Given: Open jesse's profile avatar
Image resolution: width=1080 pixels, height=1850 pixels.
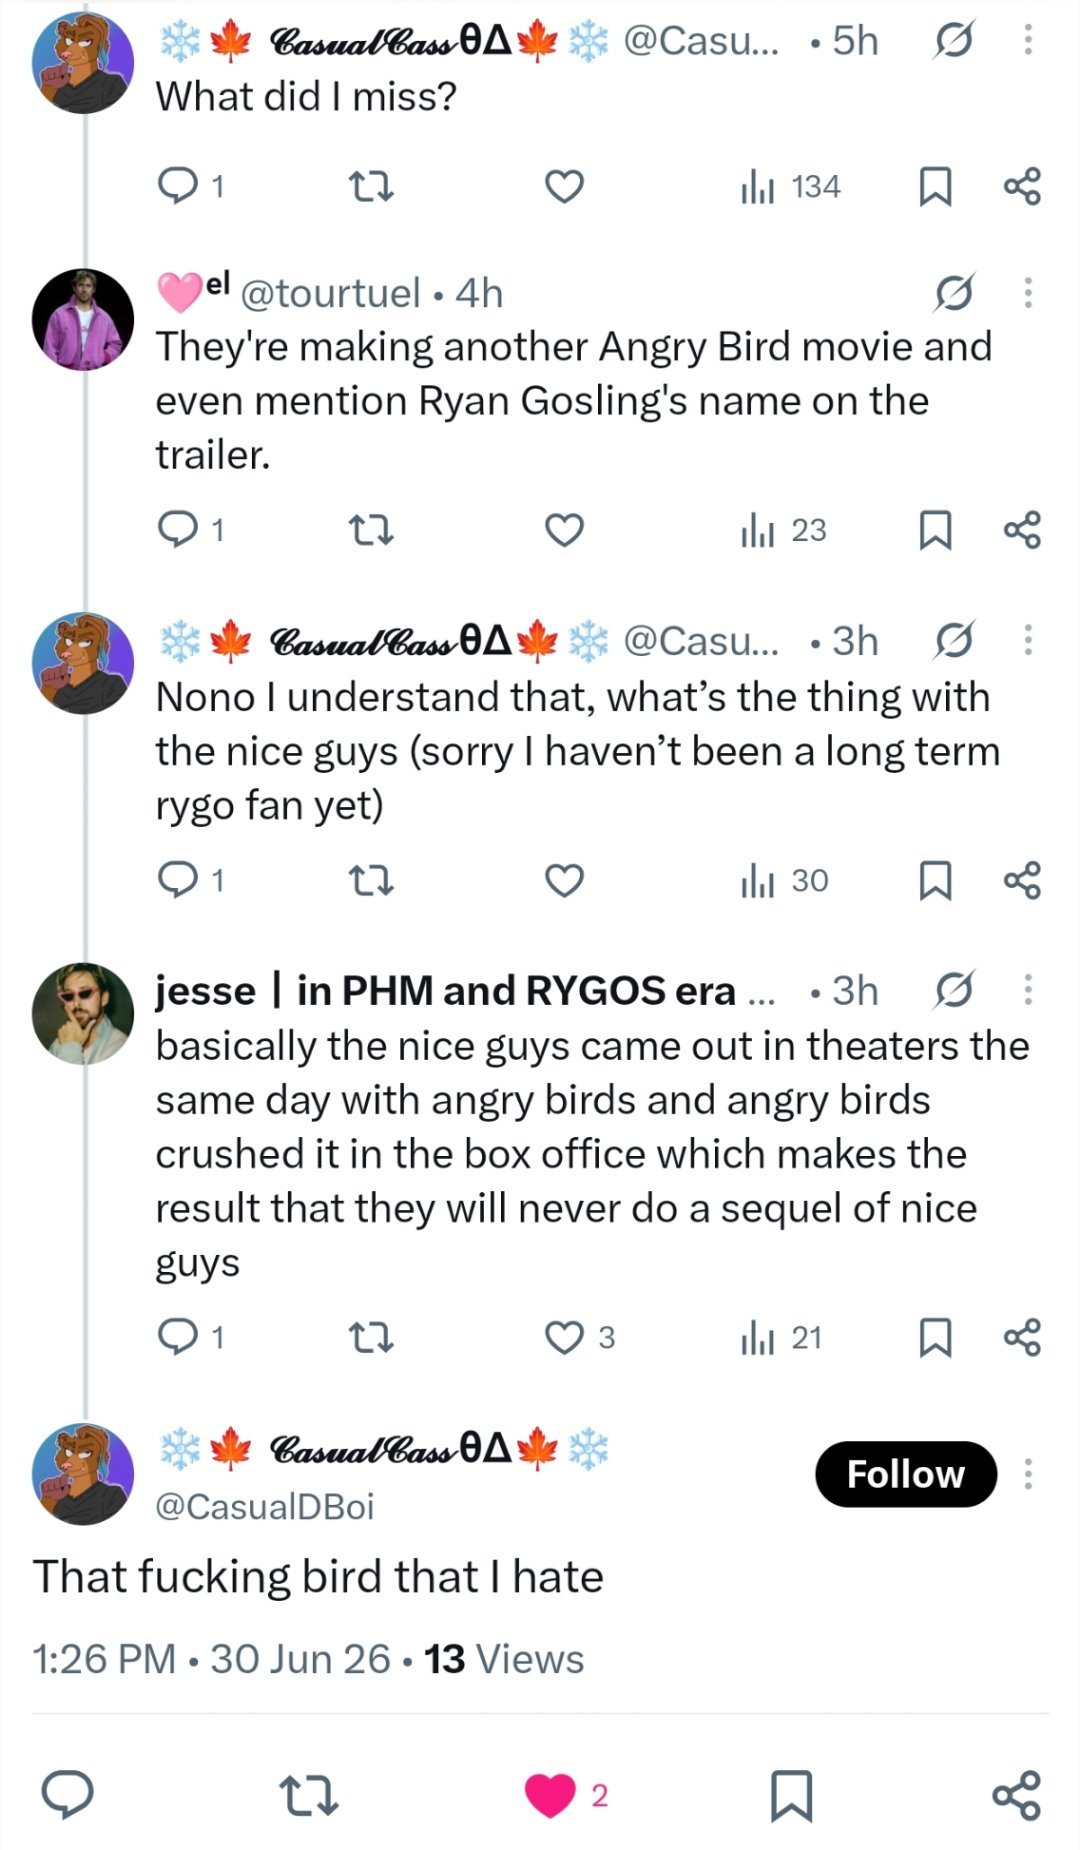Looking at the screenshot, I should pos(83,1014).
